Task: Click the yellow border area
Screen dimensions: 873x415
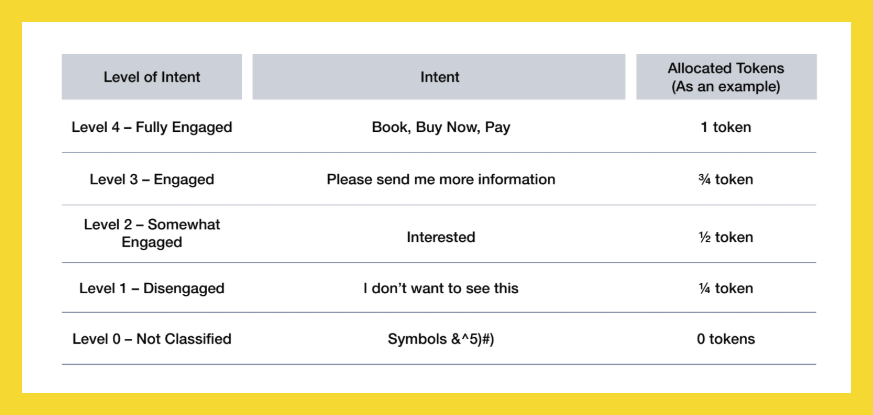Action: coord(10,200)
